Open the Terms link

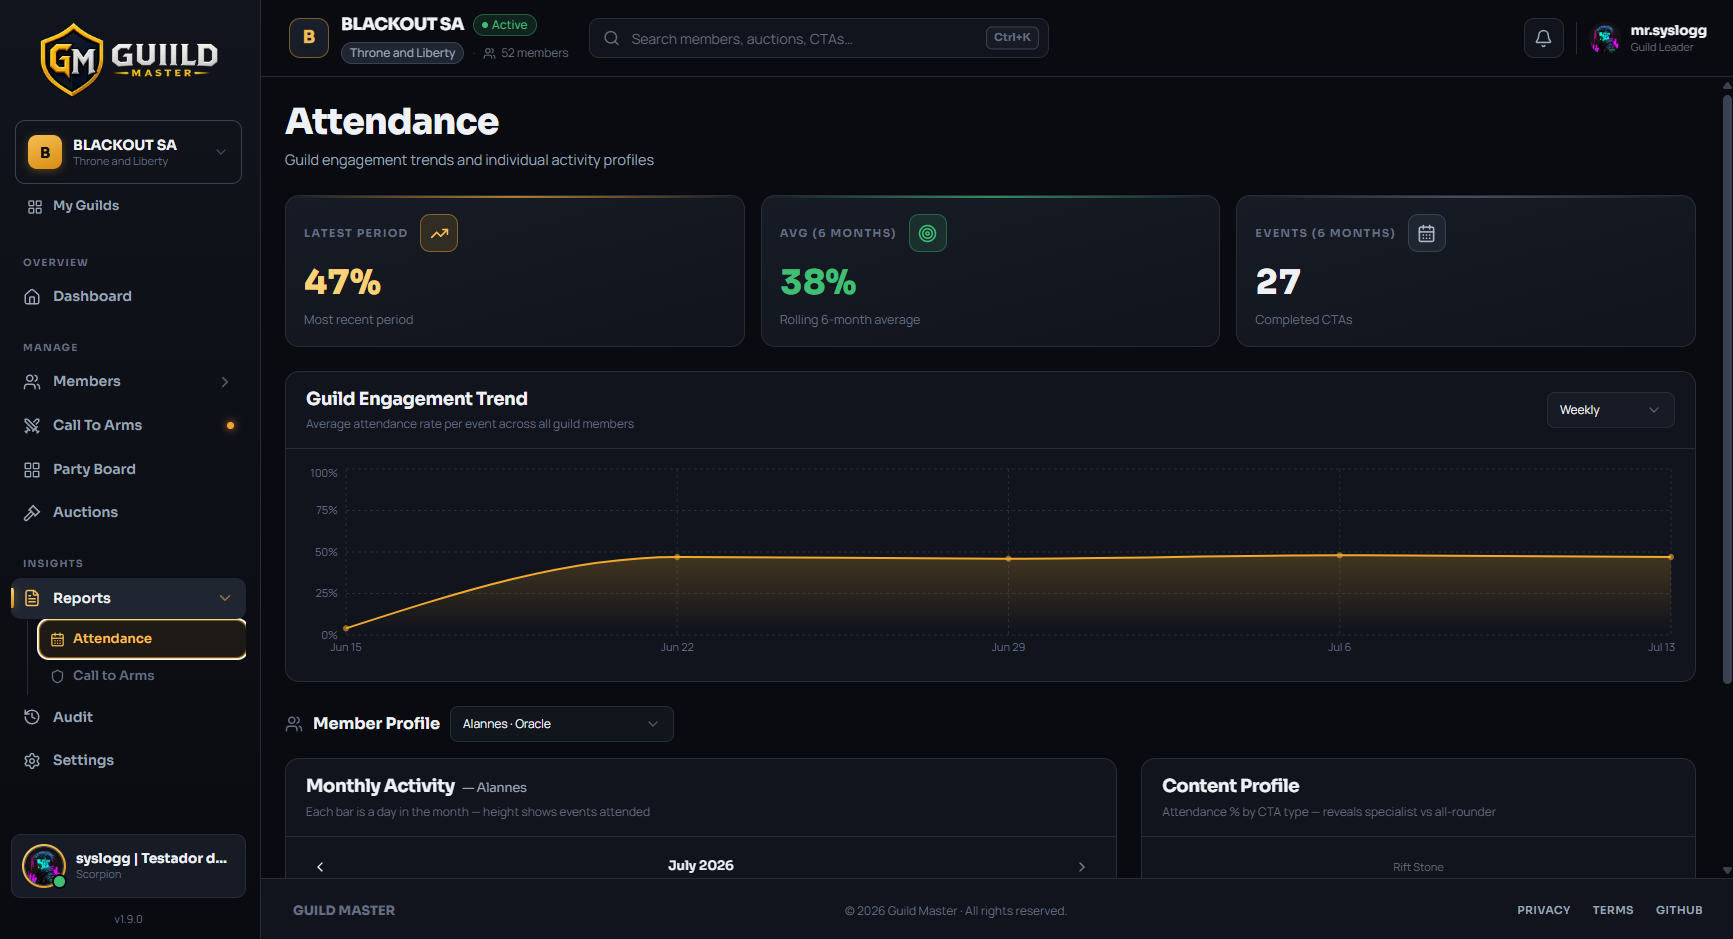[1613, 910]
